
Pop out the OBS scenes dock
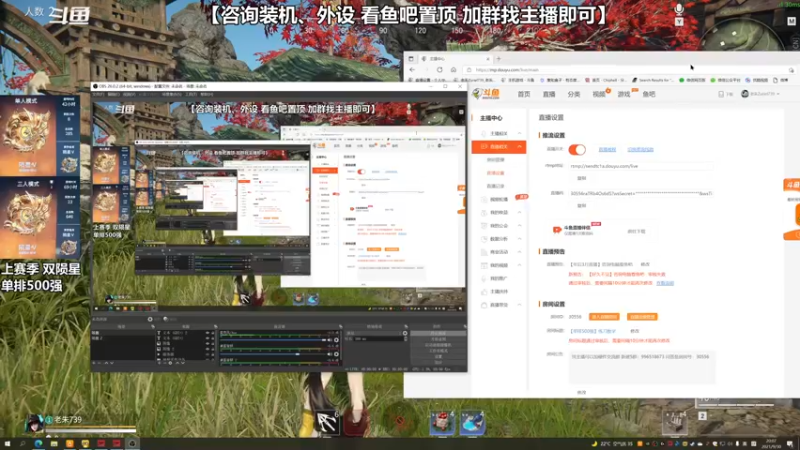point(153,327)
